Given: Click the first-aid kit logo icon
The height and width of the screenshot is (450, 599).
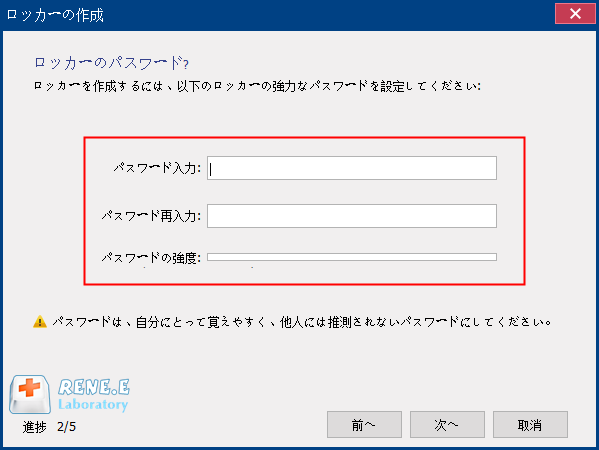Looking at the screenshot, I should (x=30, y=394).
